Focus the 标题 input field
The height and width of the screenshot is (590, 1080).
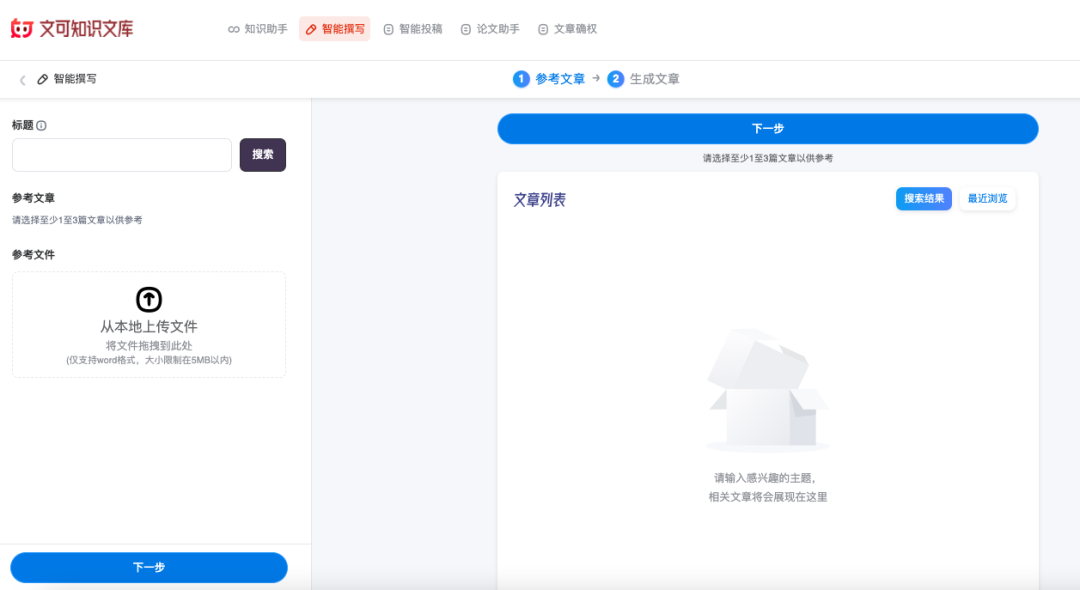122,155
